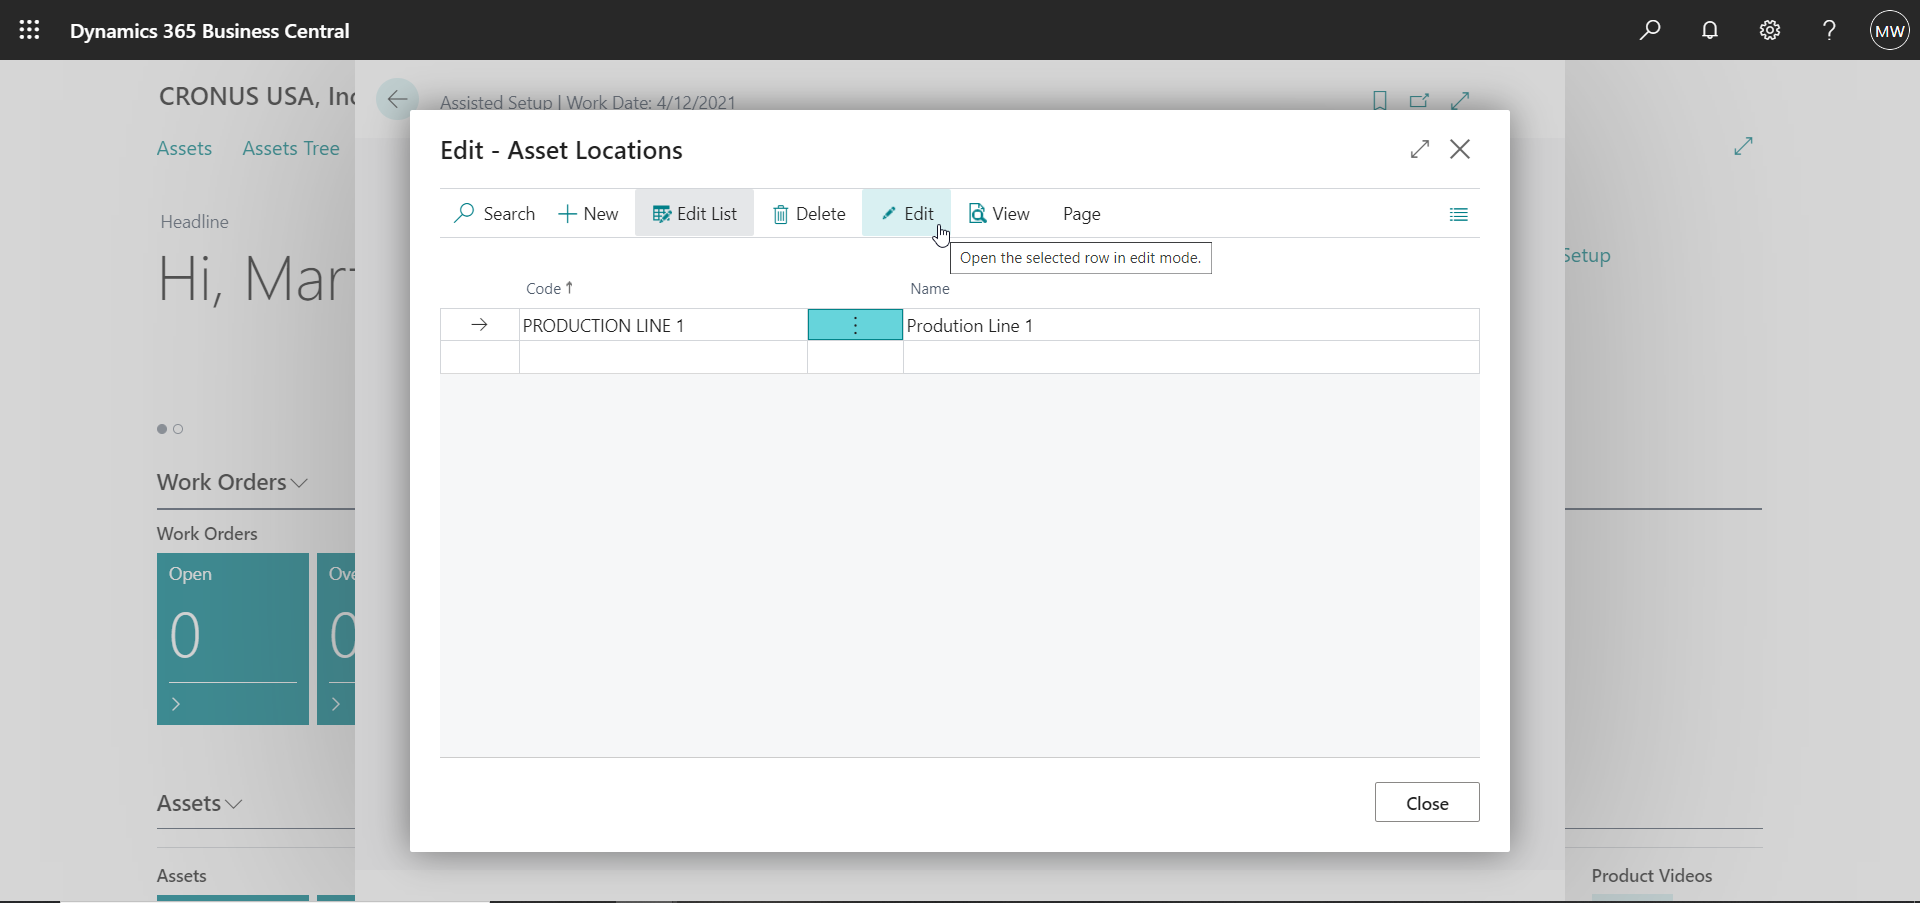Viewport: 1920px width, 903px height.
Task: Expand the Asset Locations dialog to full size
Action: [1420, 149]
